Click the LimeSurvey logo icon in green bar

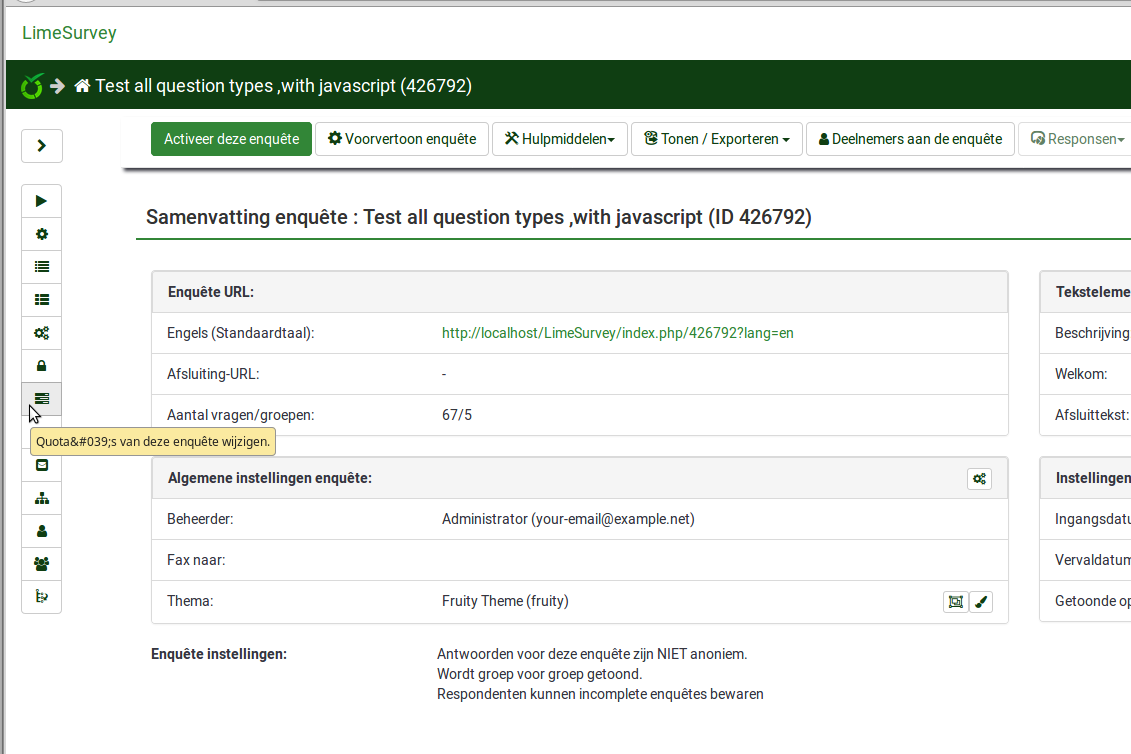click(x=32, y=86)
